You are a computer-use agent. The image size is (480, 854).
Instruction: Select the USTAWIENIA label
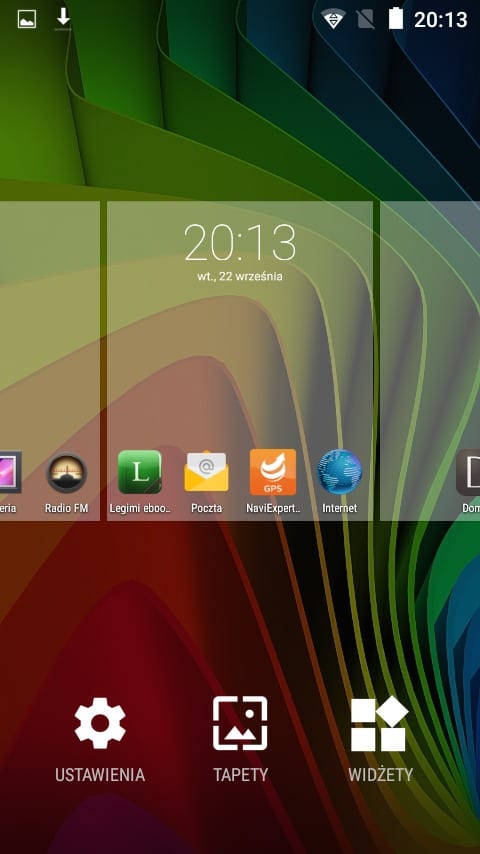pyautogui.click(x=100, y=775)
